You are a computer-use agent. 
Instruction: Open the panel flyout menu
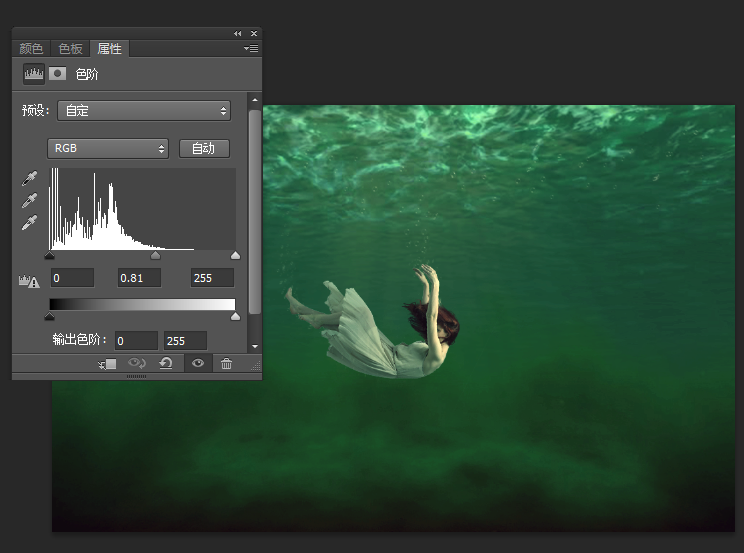[251, 48]
